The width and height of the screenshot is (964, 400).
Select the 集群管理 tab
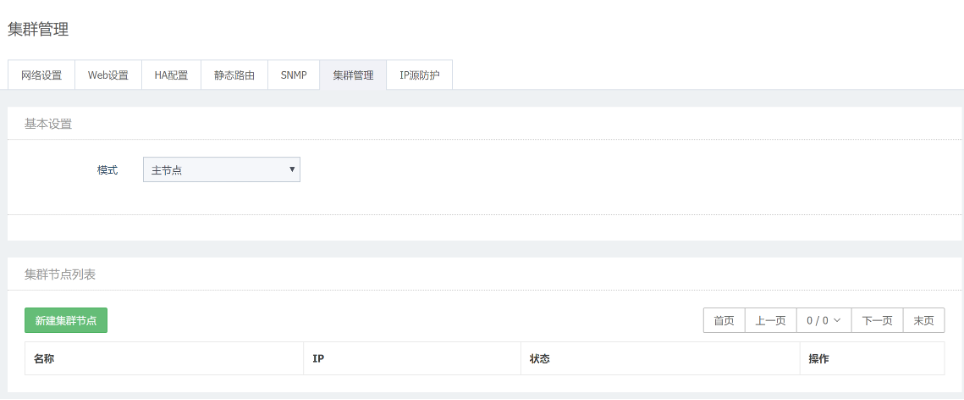353,76
